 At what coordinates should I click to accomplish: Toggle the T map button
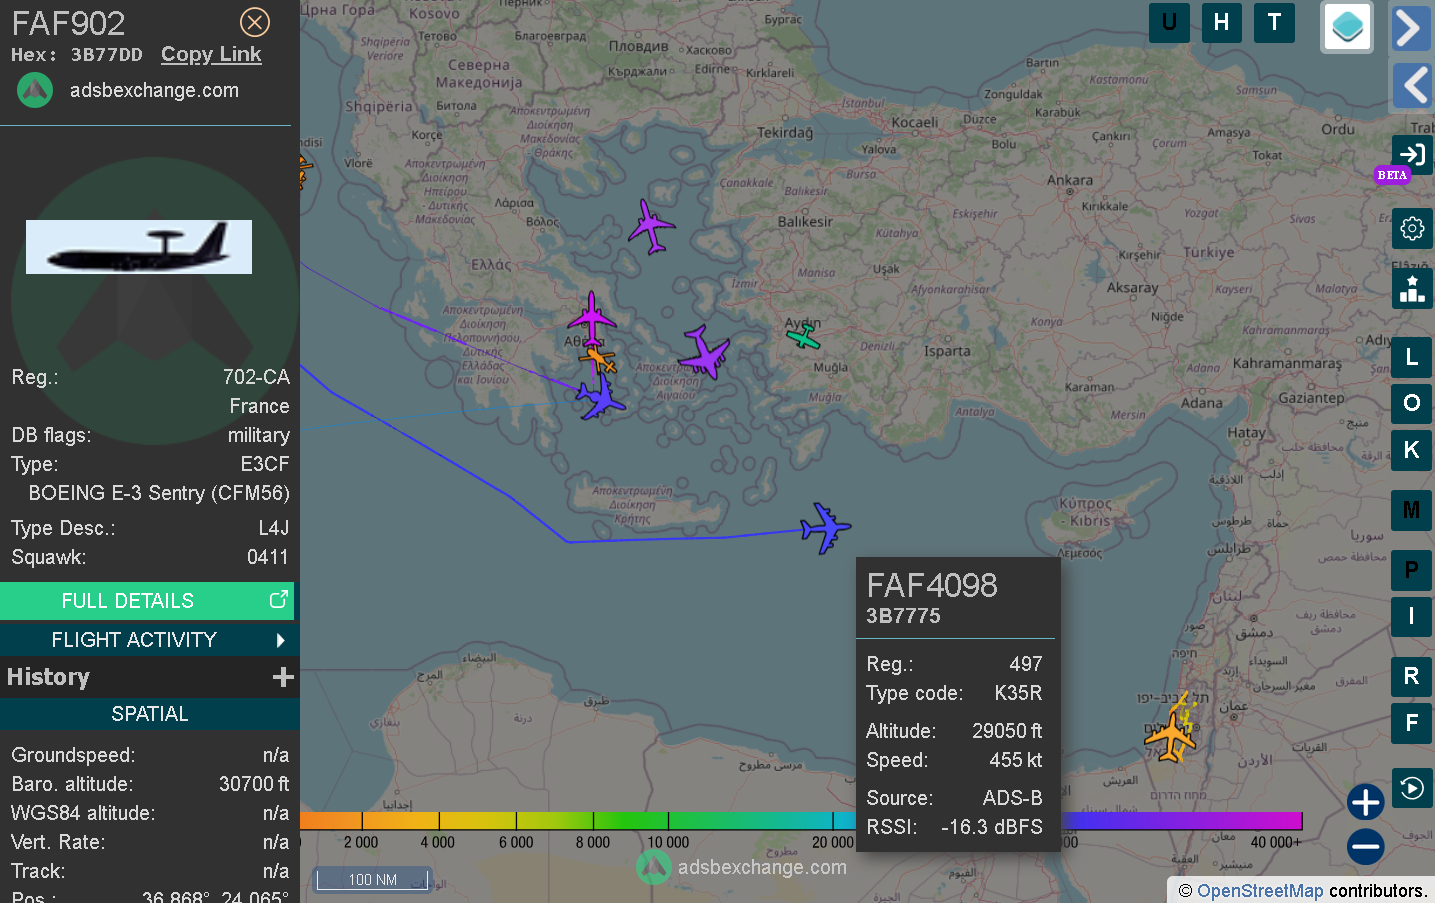click(1274, 23)
